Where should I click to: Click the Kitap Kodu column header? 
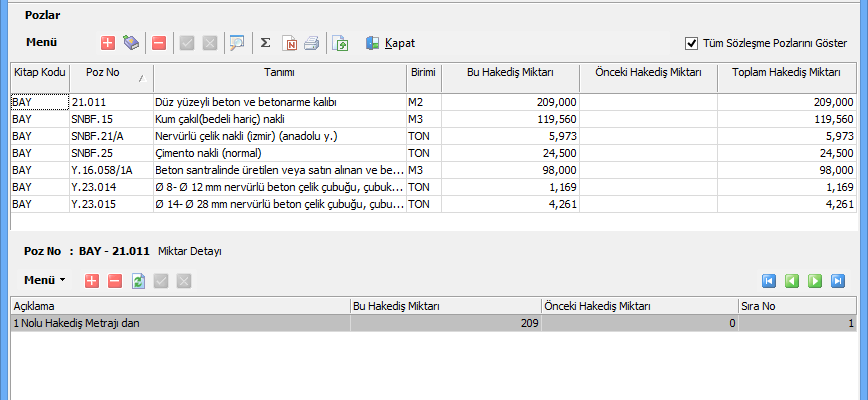coord(39,74)
